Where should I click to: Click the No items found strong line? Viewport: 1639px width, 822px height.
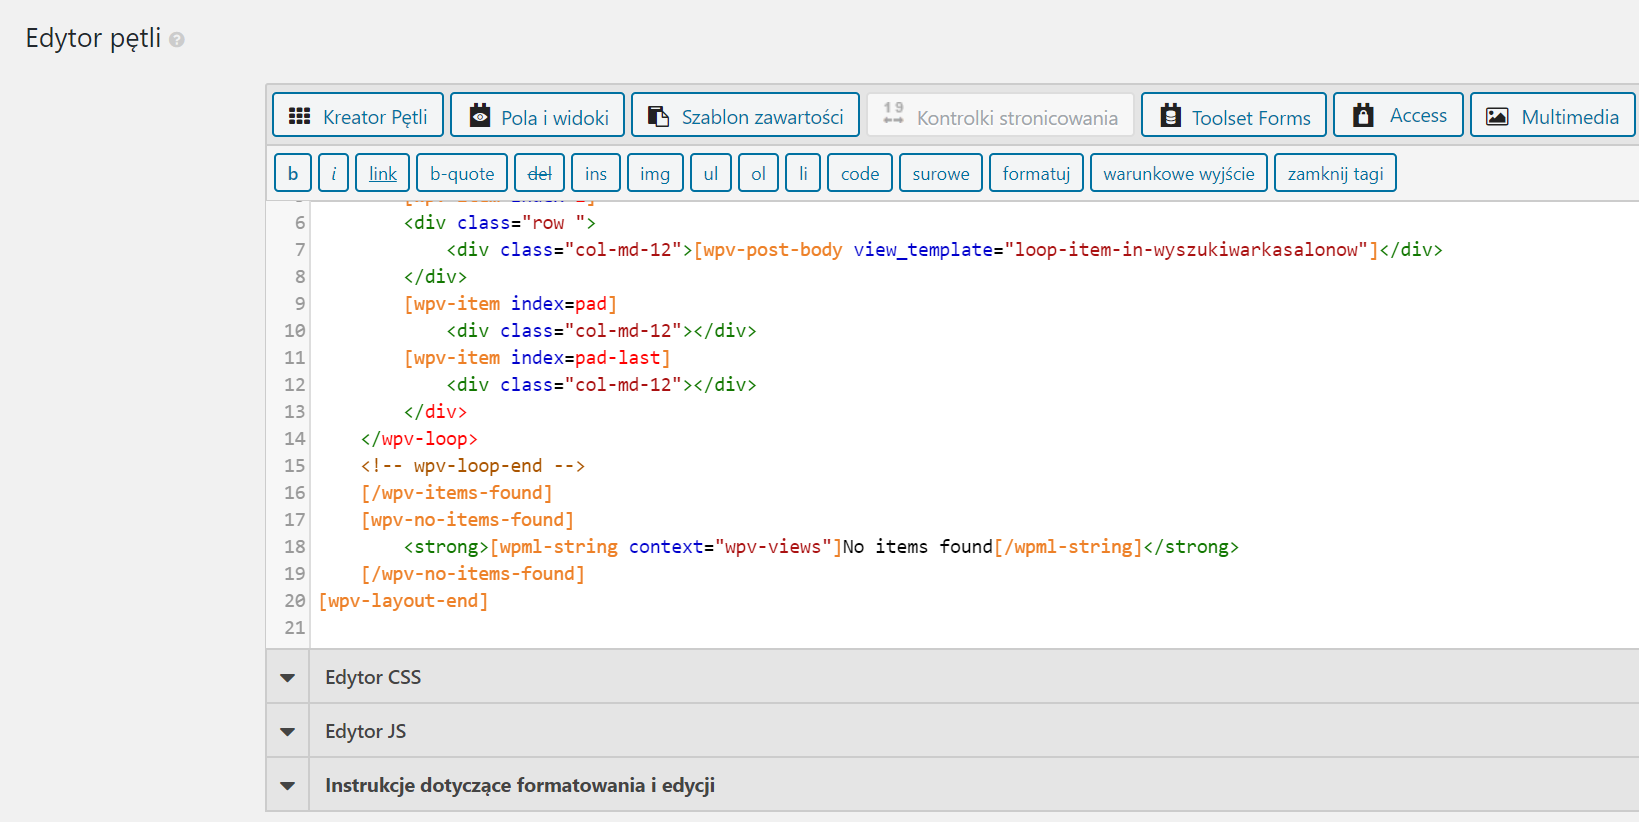(x=821, y=547)
